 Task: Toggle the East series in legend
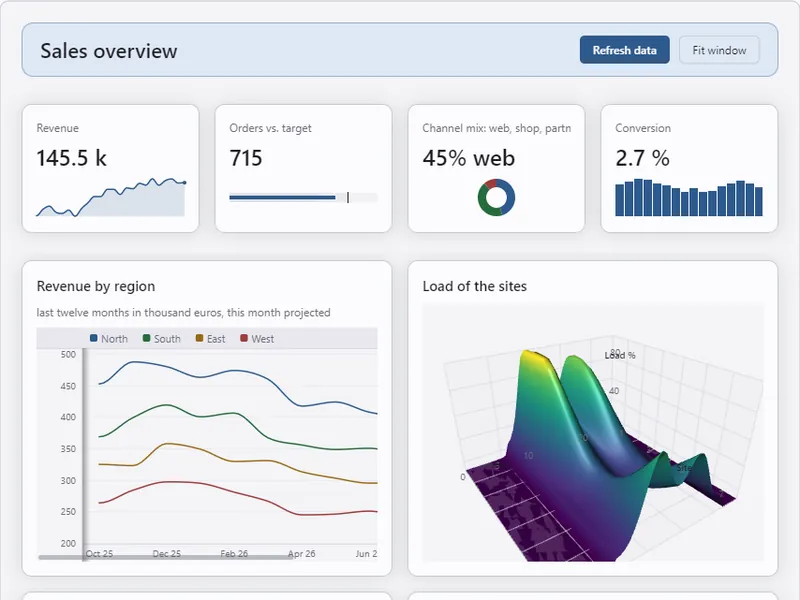pos(211,339)
